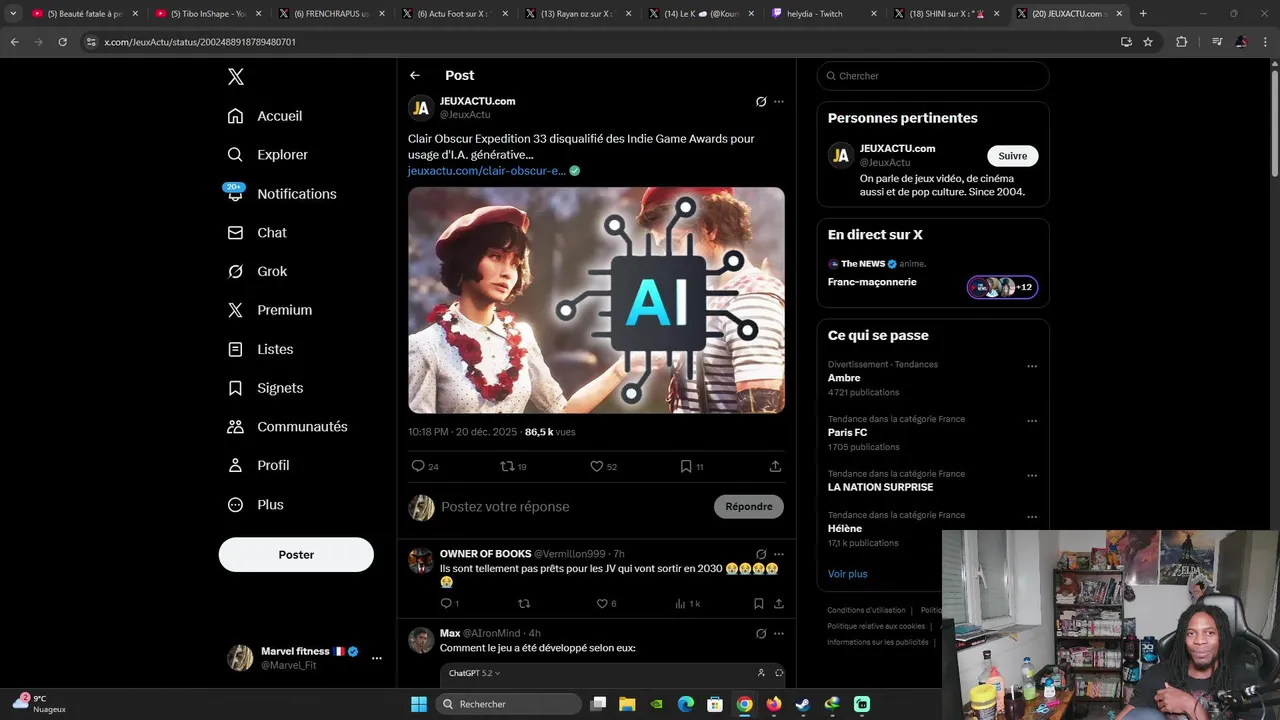Share the main JEUXACTU post
This screenshot has height=720, width=1280.
pyautogui.click(x=775, y=466)
